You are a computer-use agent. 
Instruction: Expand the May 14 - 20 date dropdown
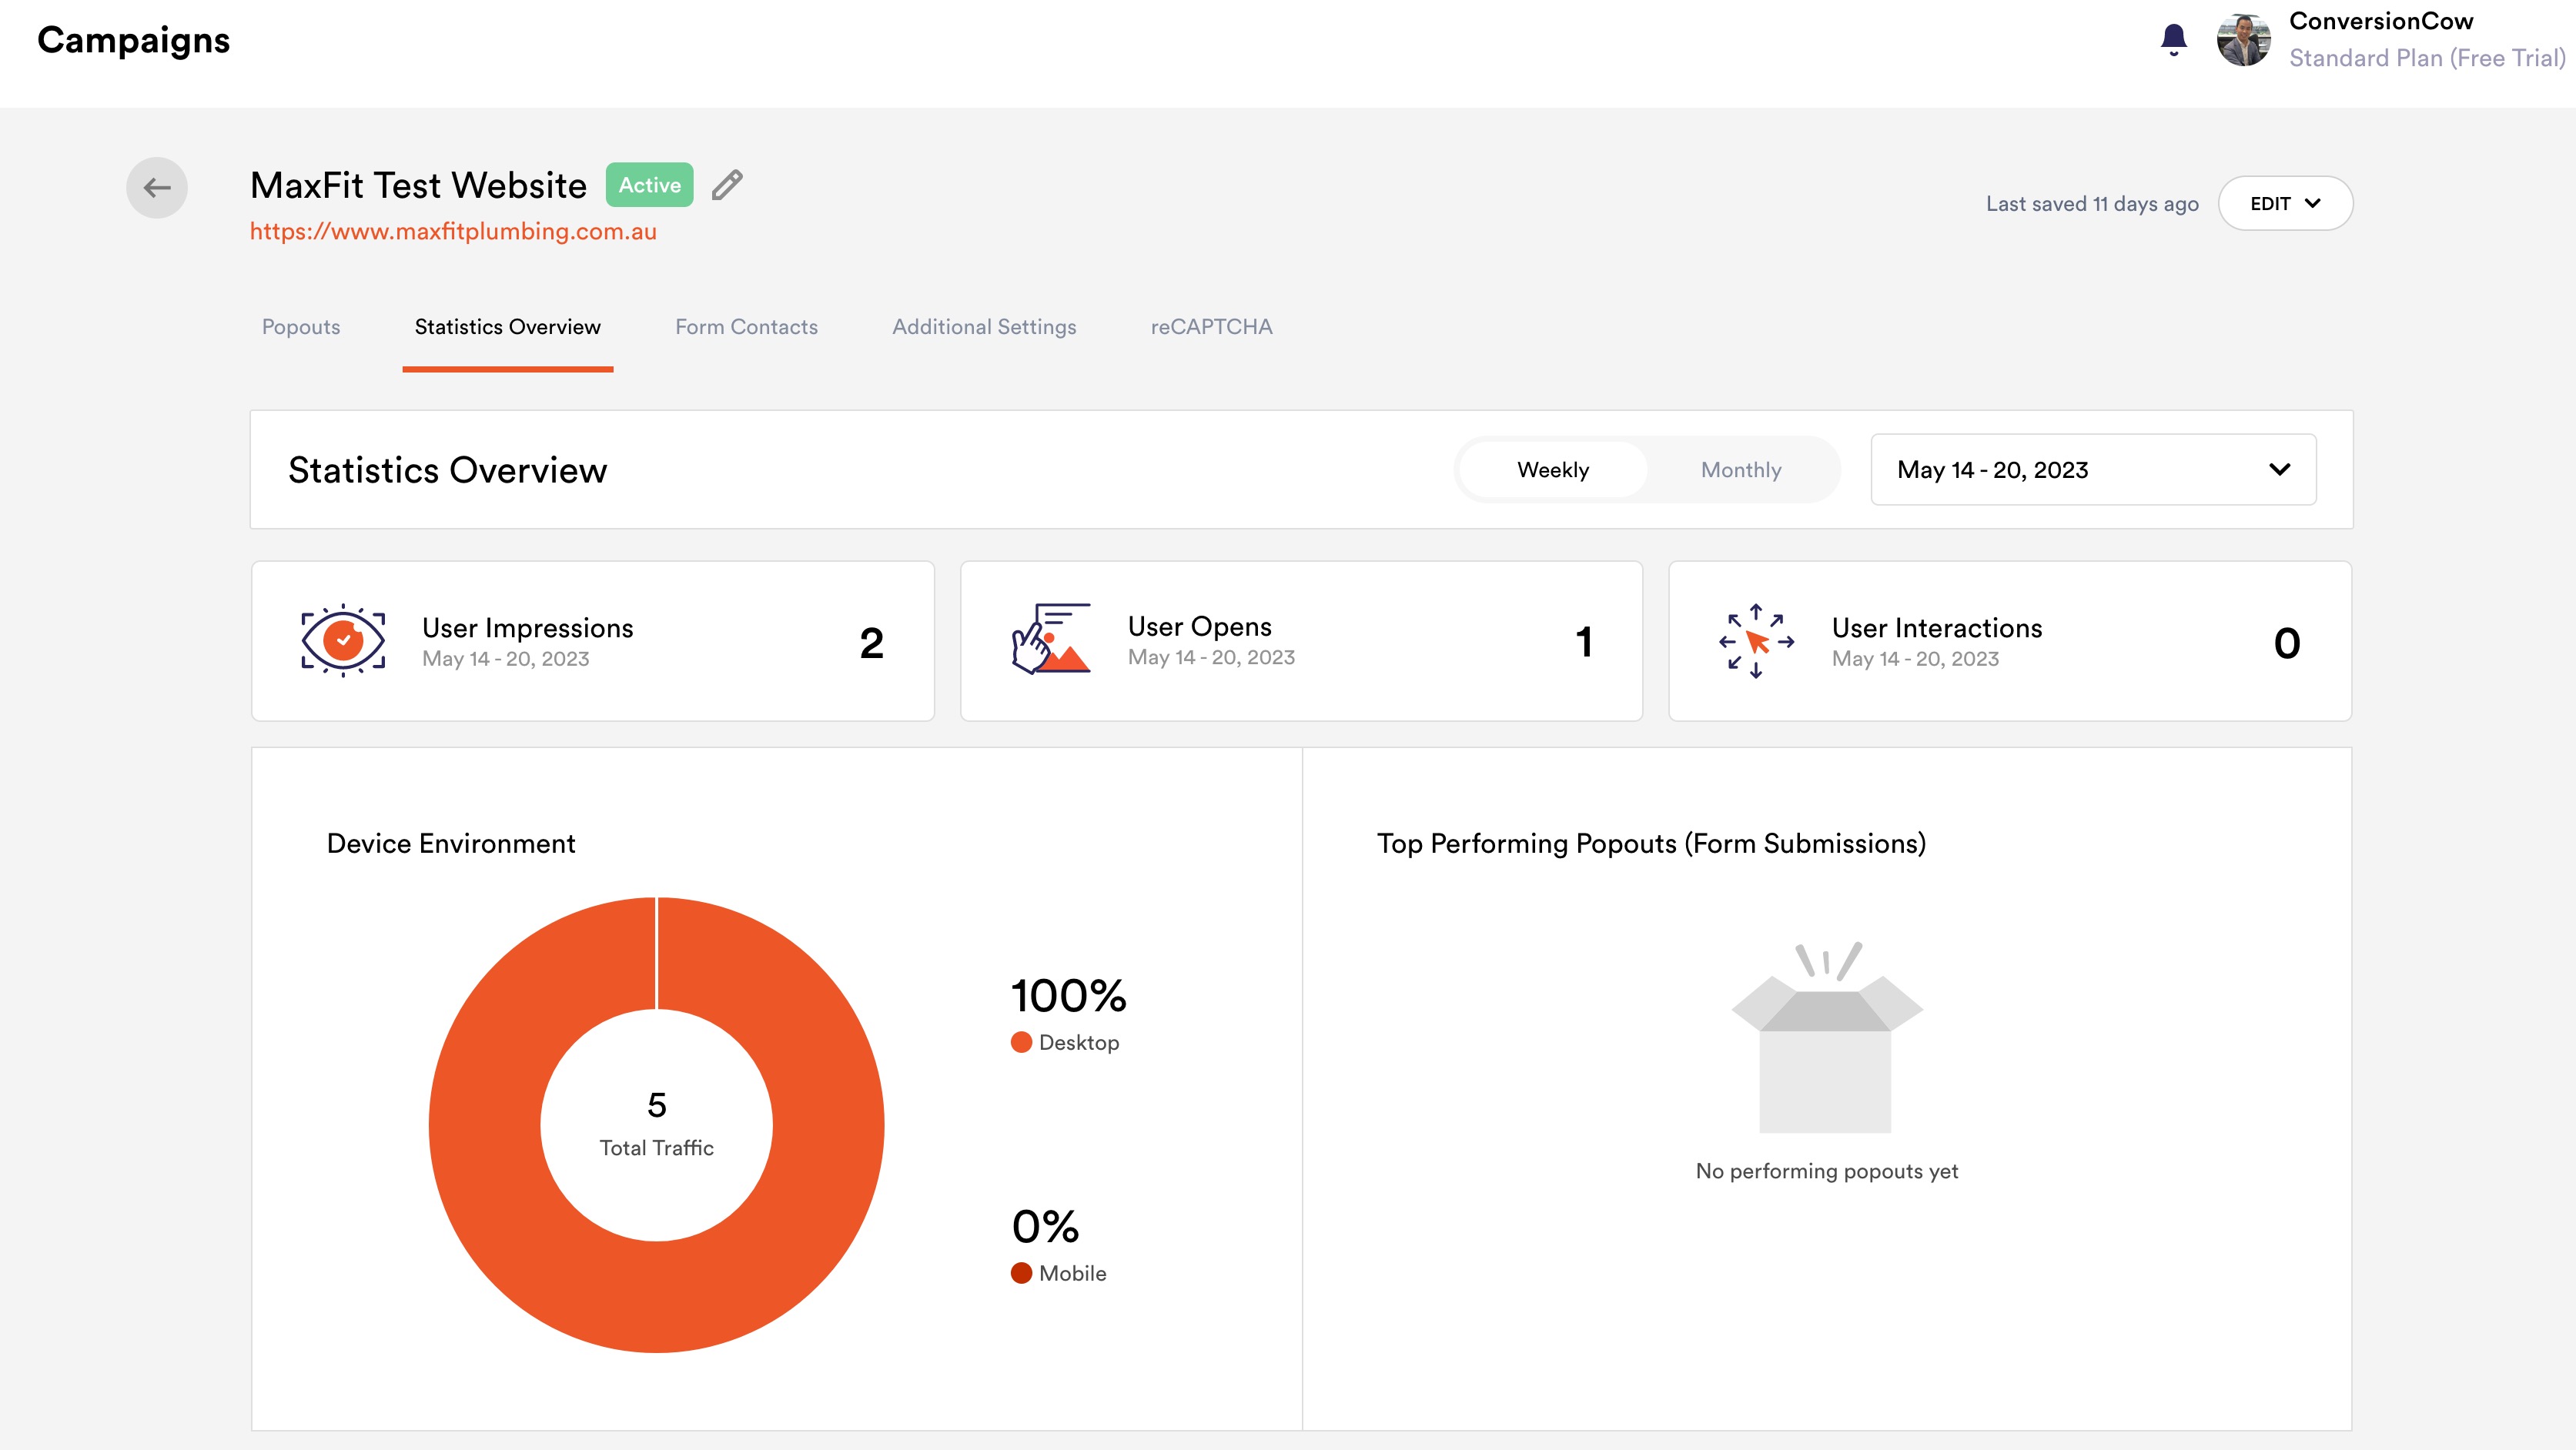click(2093, 470)
